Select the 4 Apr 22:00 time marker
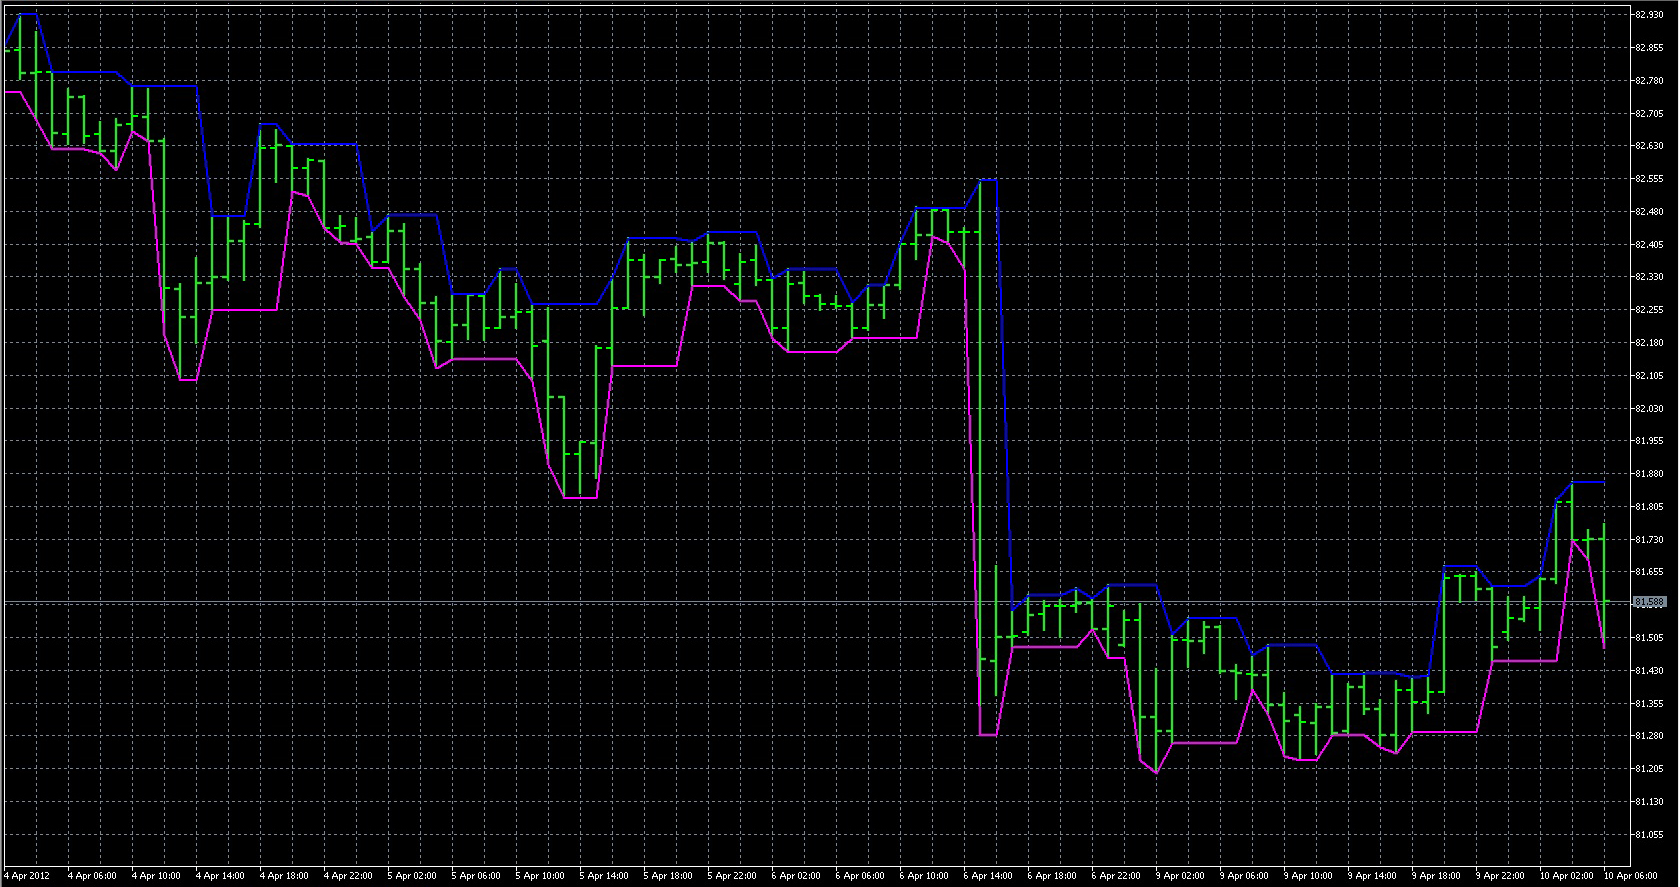Screen dimensions: 1680x887 tap(348, 876)
